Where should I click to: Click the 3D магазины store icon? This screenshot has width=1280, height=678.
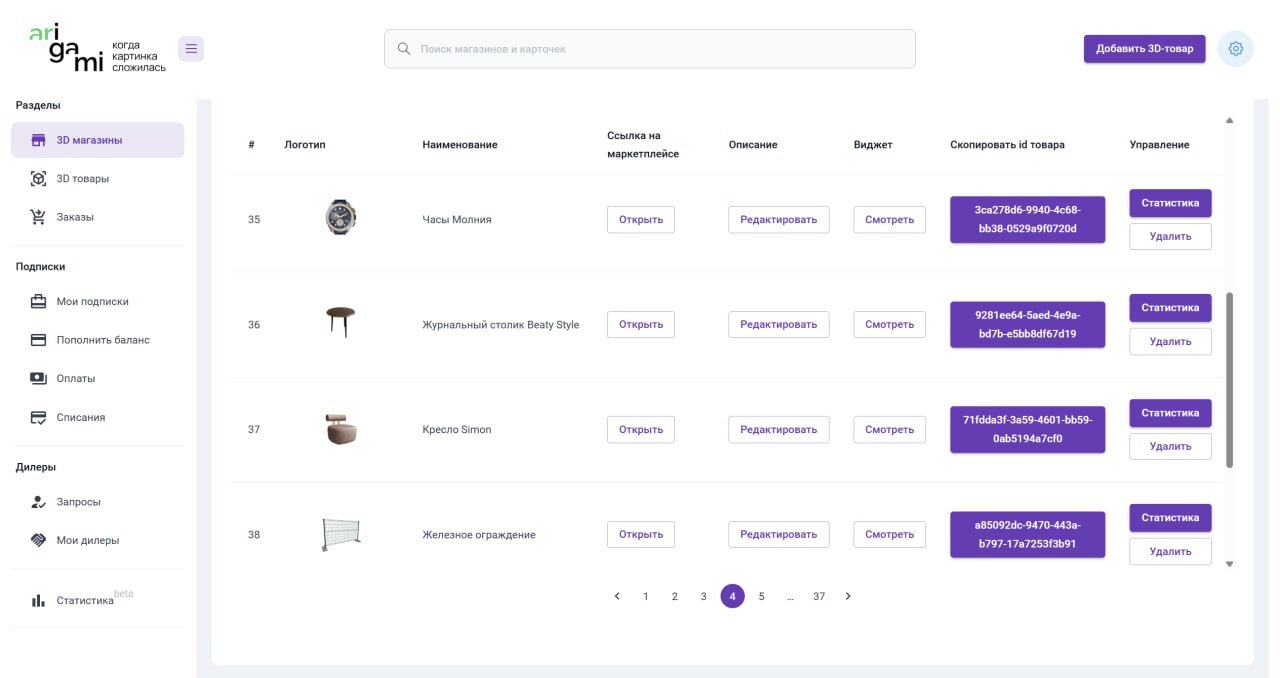click(39, 140)
